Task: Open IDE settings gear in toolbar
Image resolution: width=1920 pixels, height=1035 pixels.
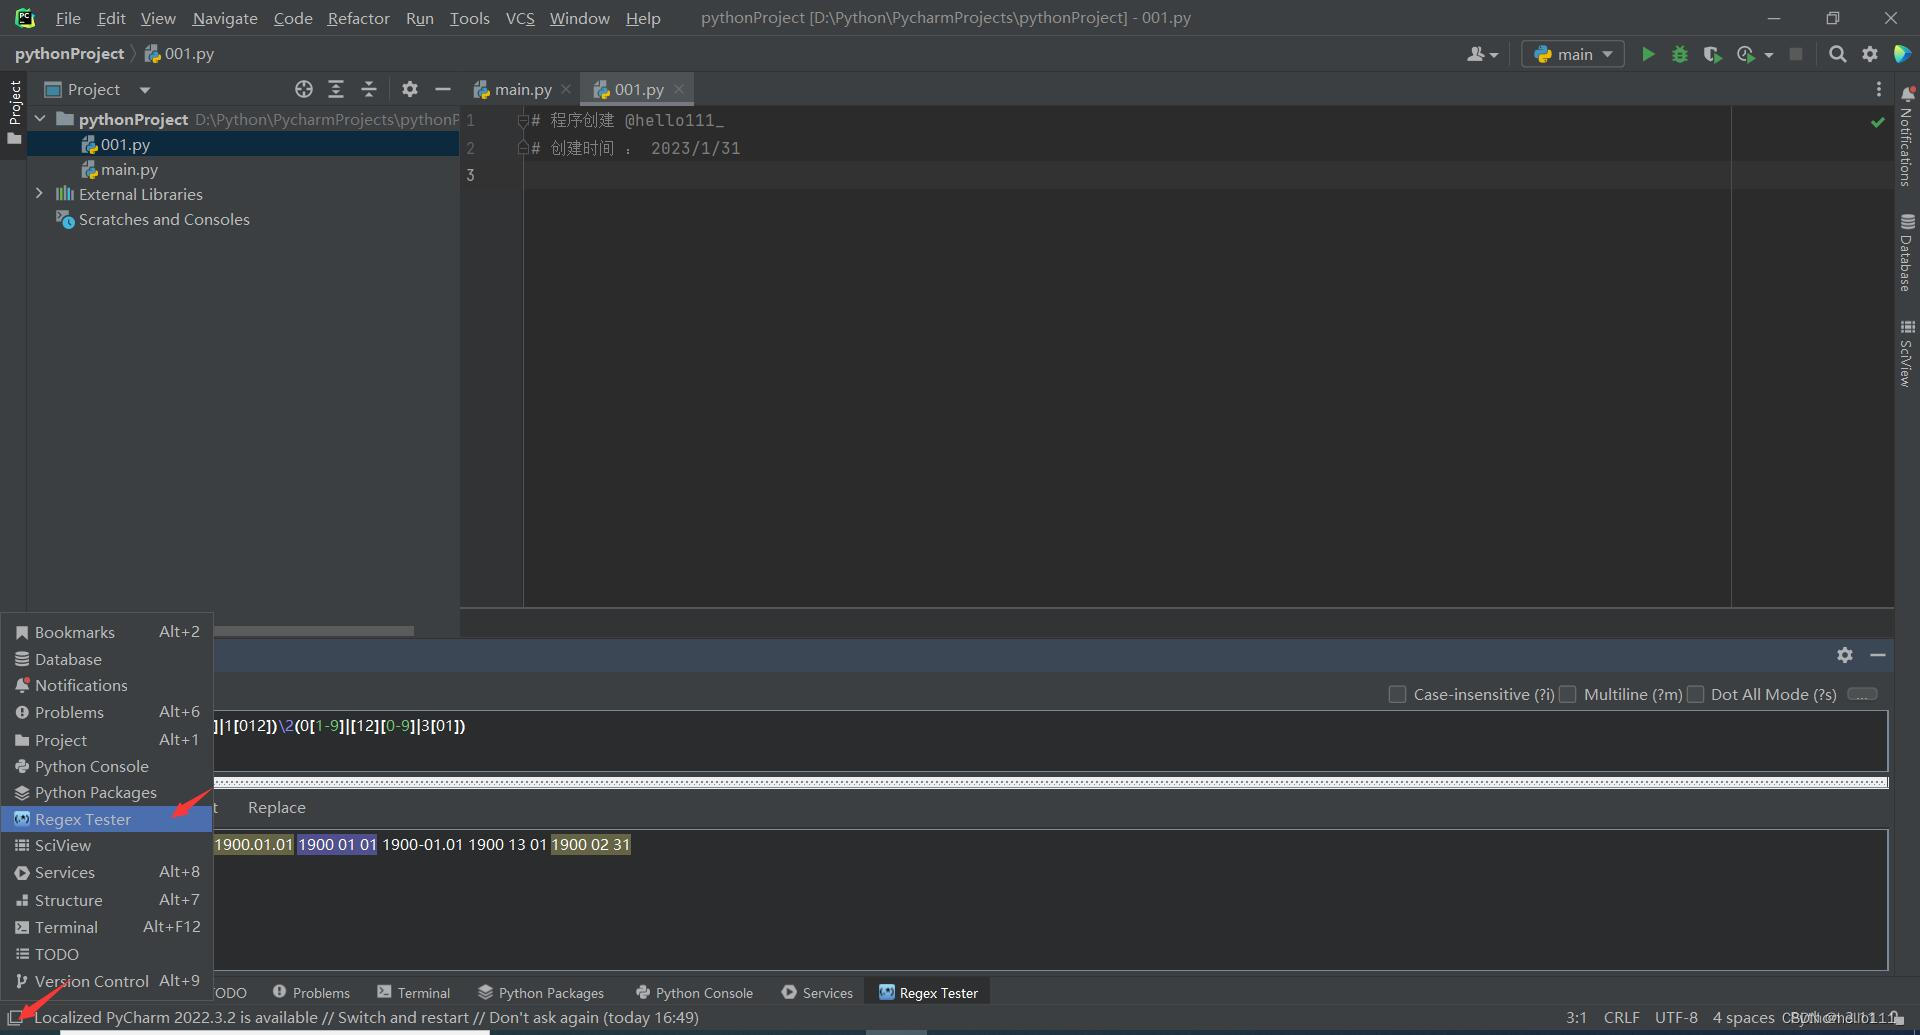Action: [1870, 54]
